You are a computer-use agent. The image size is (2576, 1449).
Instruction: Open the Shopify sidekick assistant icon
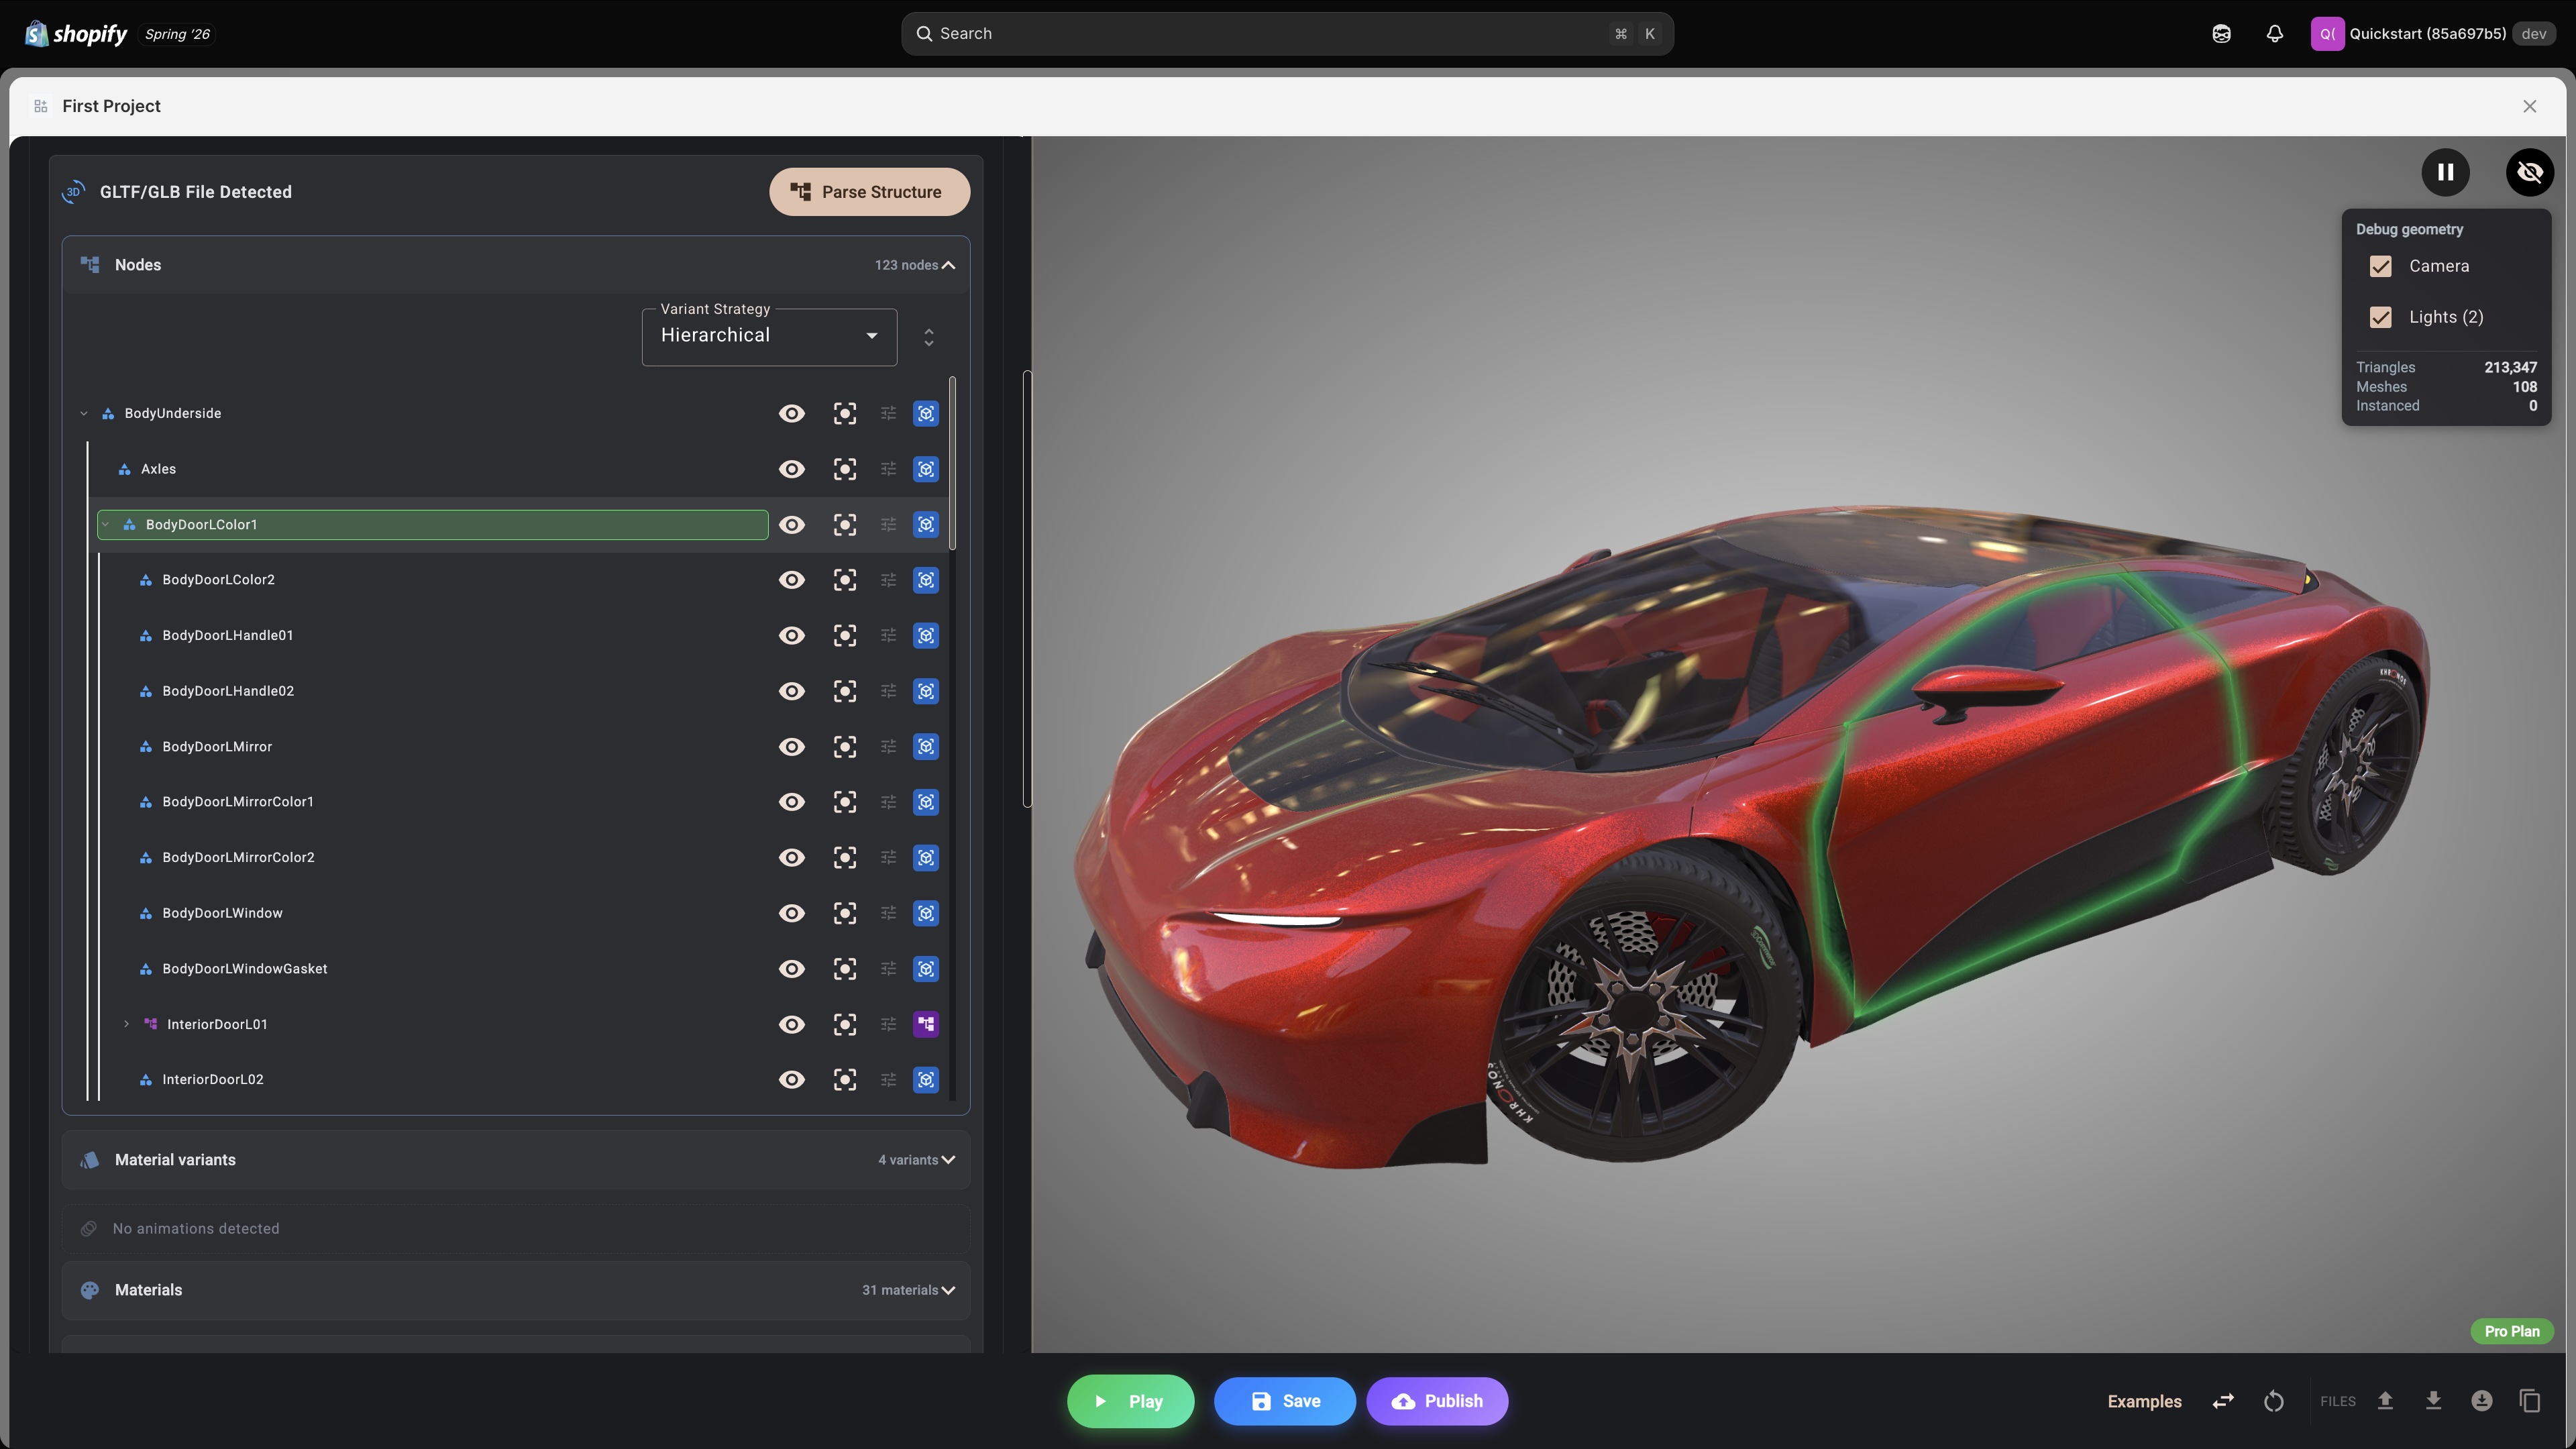click(2221, 34)
